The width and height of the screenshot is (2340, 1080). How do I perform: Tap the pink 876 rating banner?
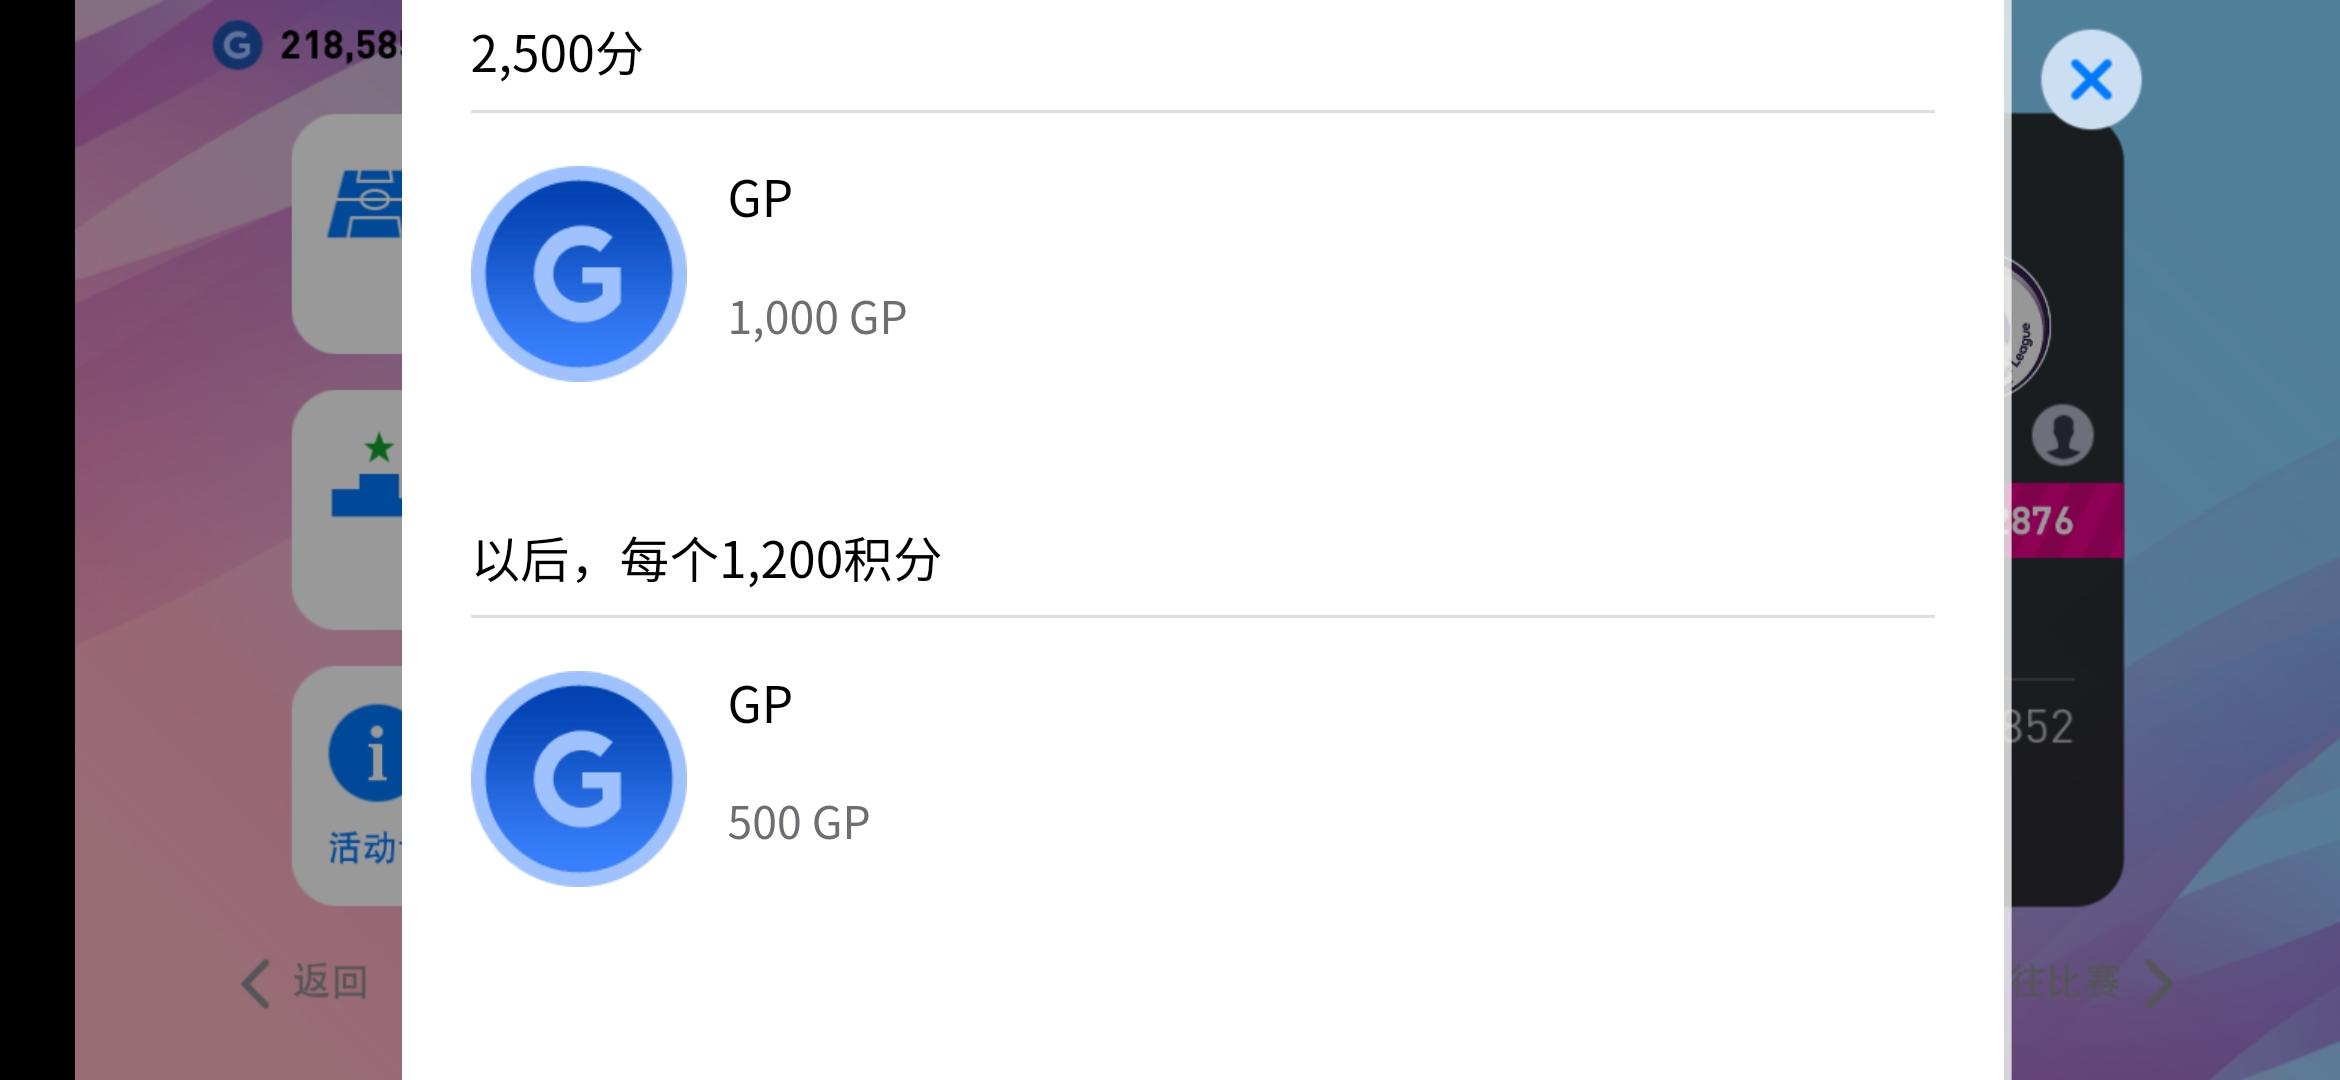pyautogui.click(x=2067, y=520)
